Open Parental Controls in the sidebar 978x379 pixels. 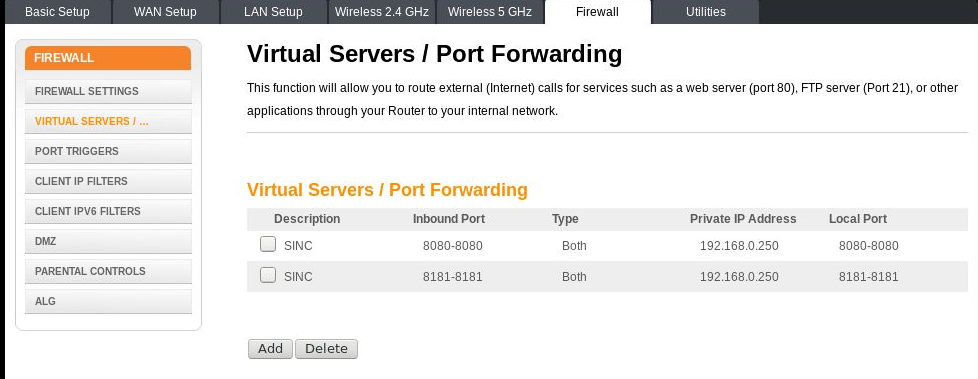108,271
